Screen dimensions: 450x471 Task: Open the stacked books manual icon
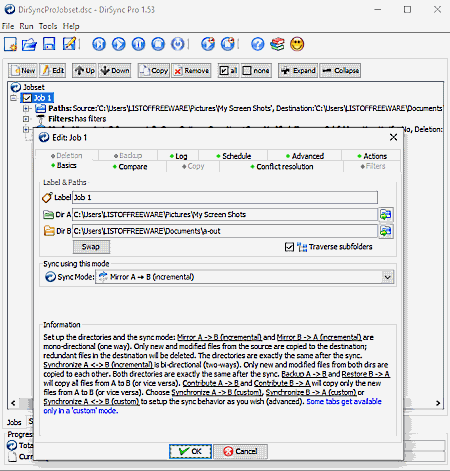pyautogui.click(x=277, y=44)
